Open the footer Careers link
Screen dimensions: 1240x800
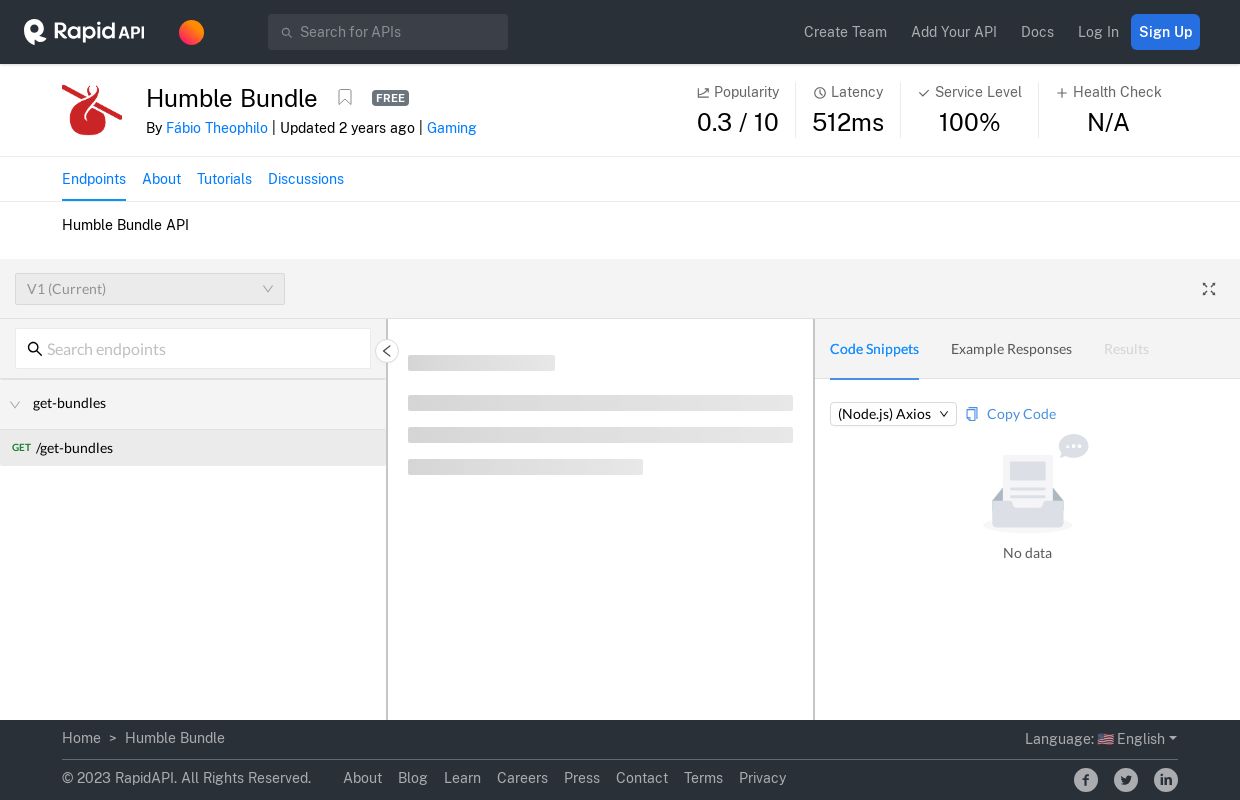click(522, 778)
